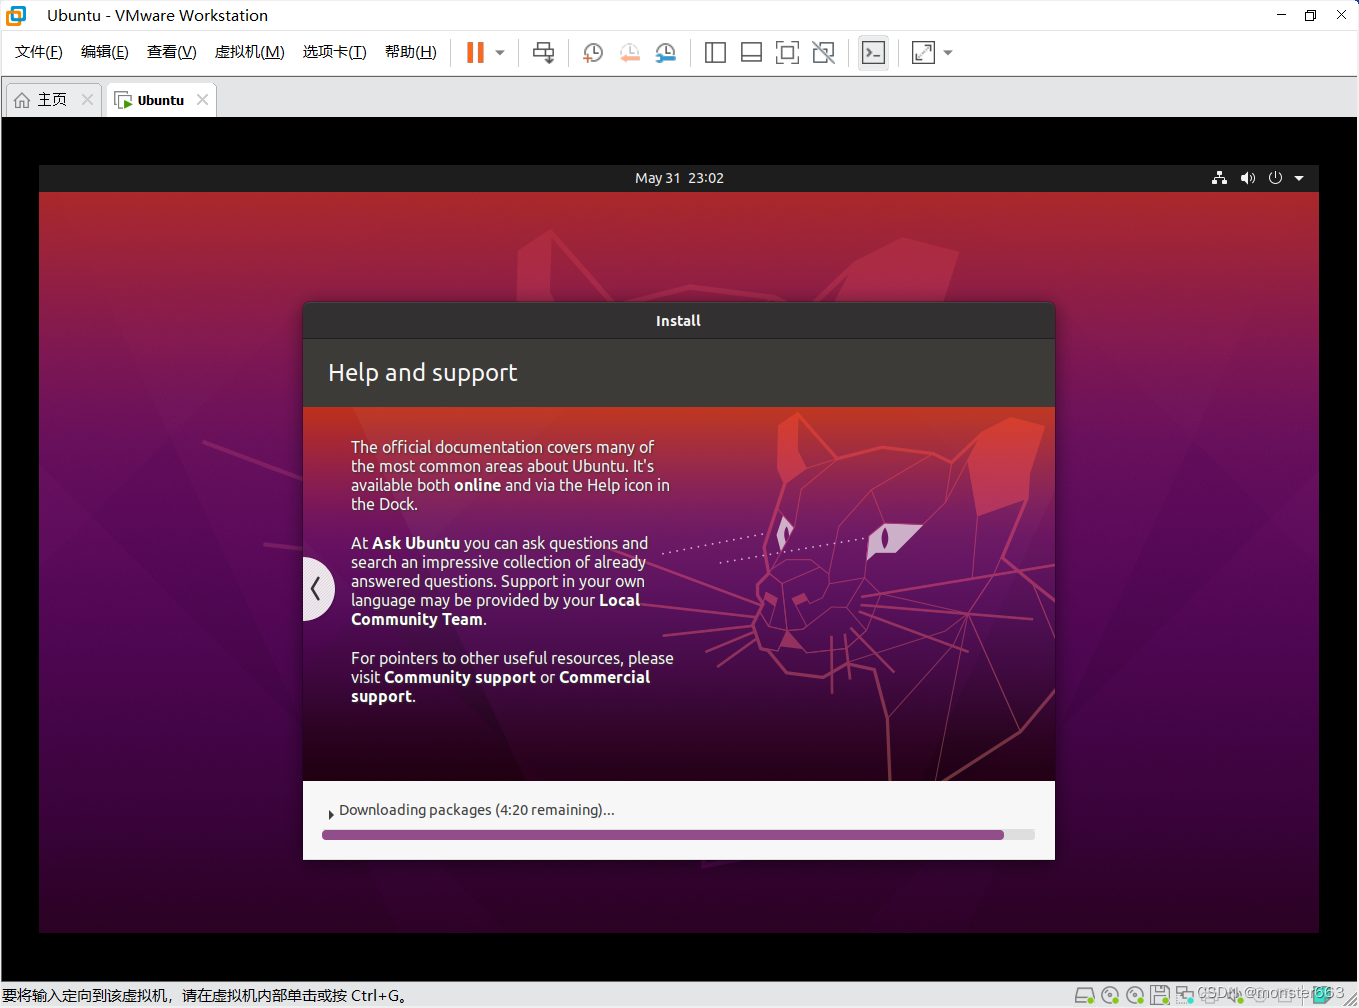Open the Snapshot Manager
The height and width of the screenshot is (1008, 1359).
(x=665, y=52)
